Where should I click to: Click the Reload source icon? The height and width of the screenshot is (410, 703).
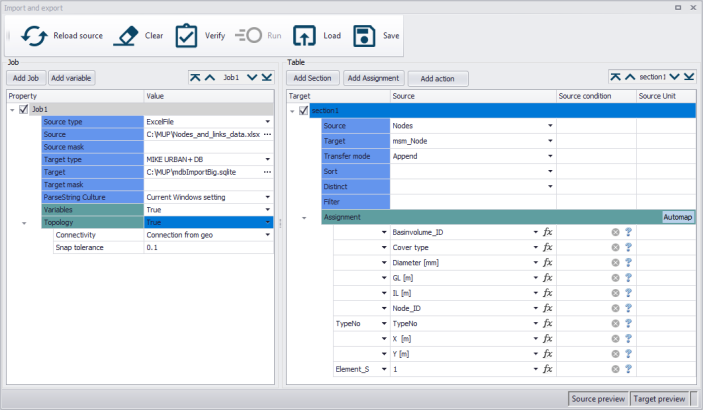pos(34,36)
